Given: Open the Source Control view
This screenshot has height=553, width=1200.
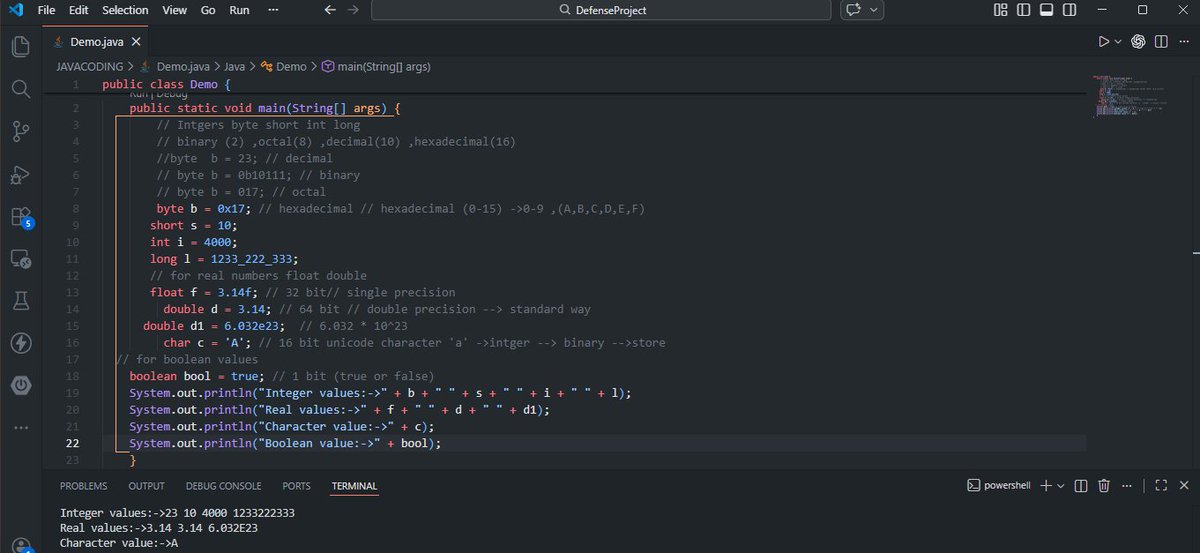Looking at the screenshot, I should pos(20,131).
